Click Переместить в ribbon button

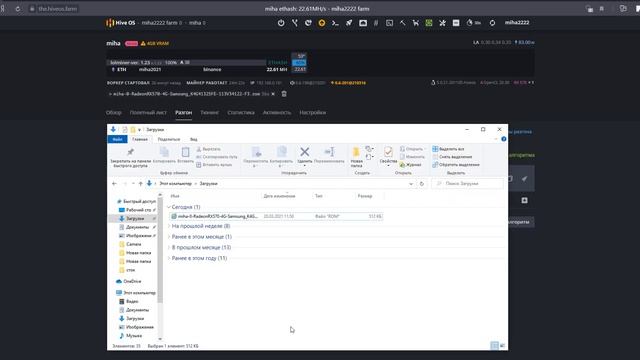click(256, 157)
